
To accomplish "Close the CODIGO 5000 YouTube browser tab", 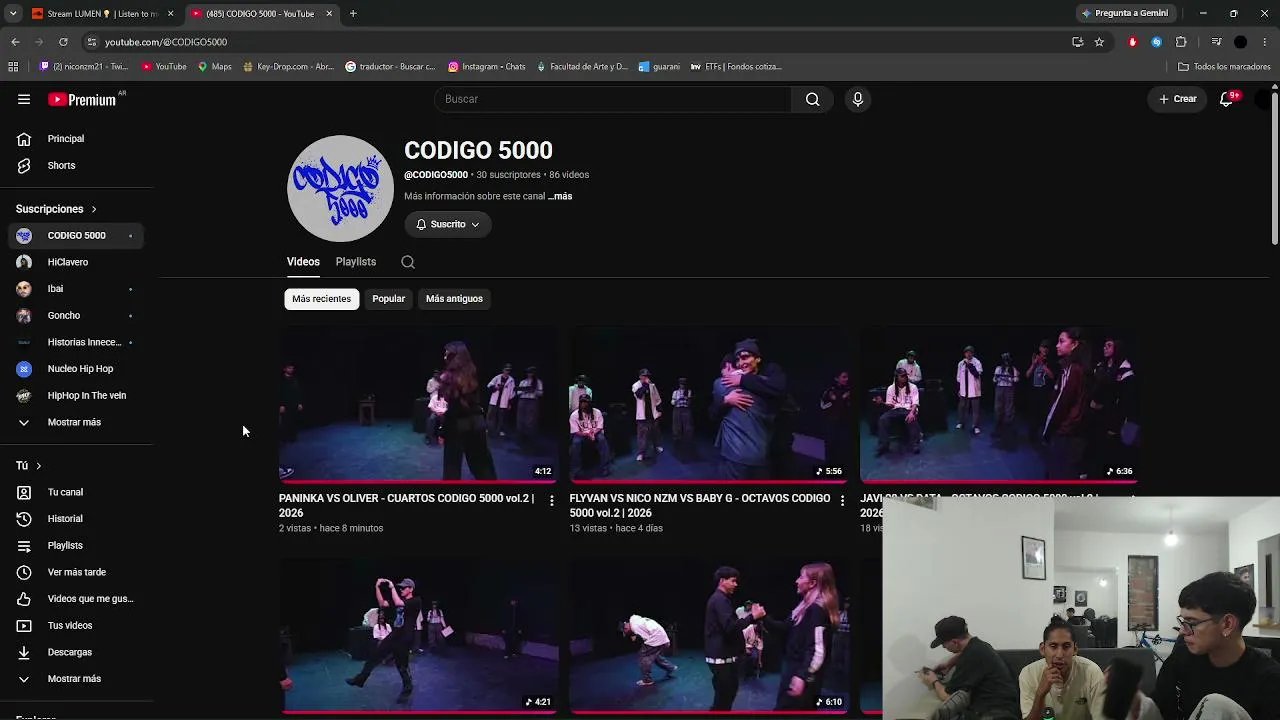I will pyautogui.click(x=329, y=14).
